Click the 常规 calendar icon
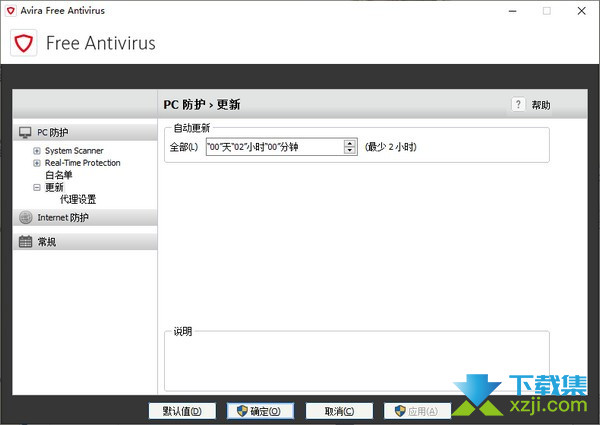The width and height of the screenshot is (600, 425). tap(25, 241)
